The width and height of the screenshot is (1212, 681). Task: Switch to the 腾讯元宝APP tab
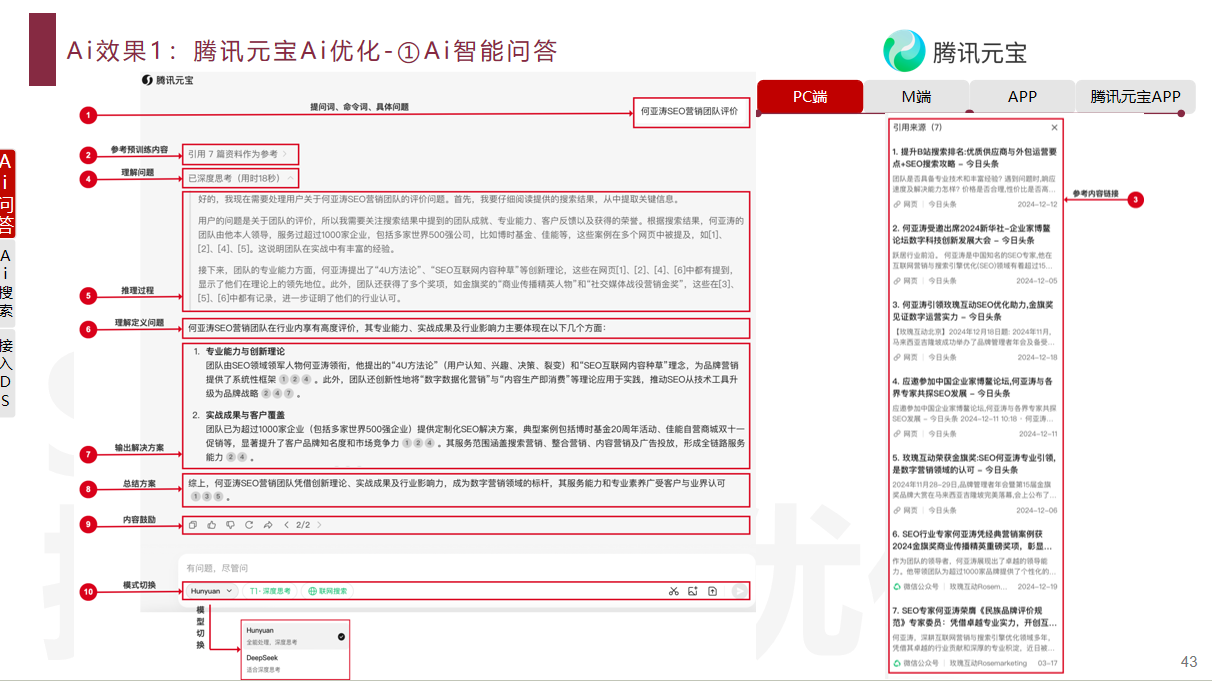click(1135, 97)
